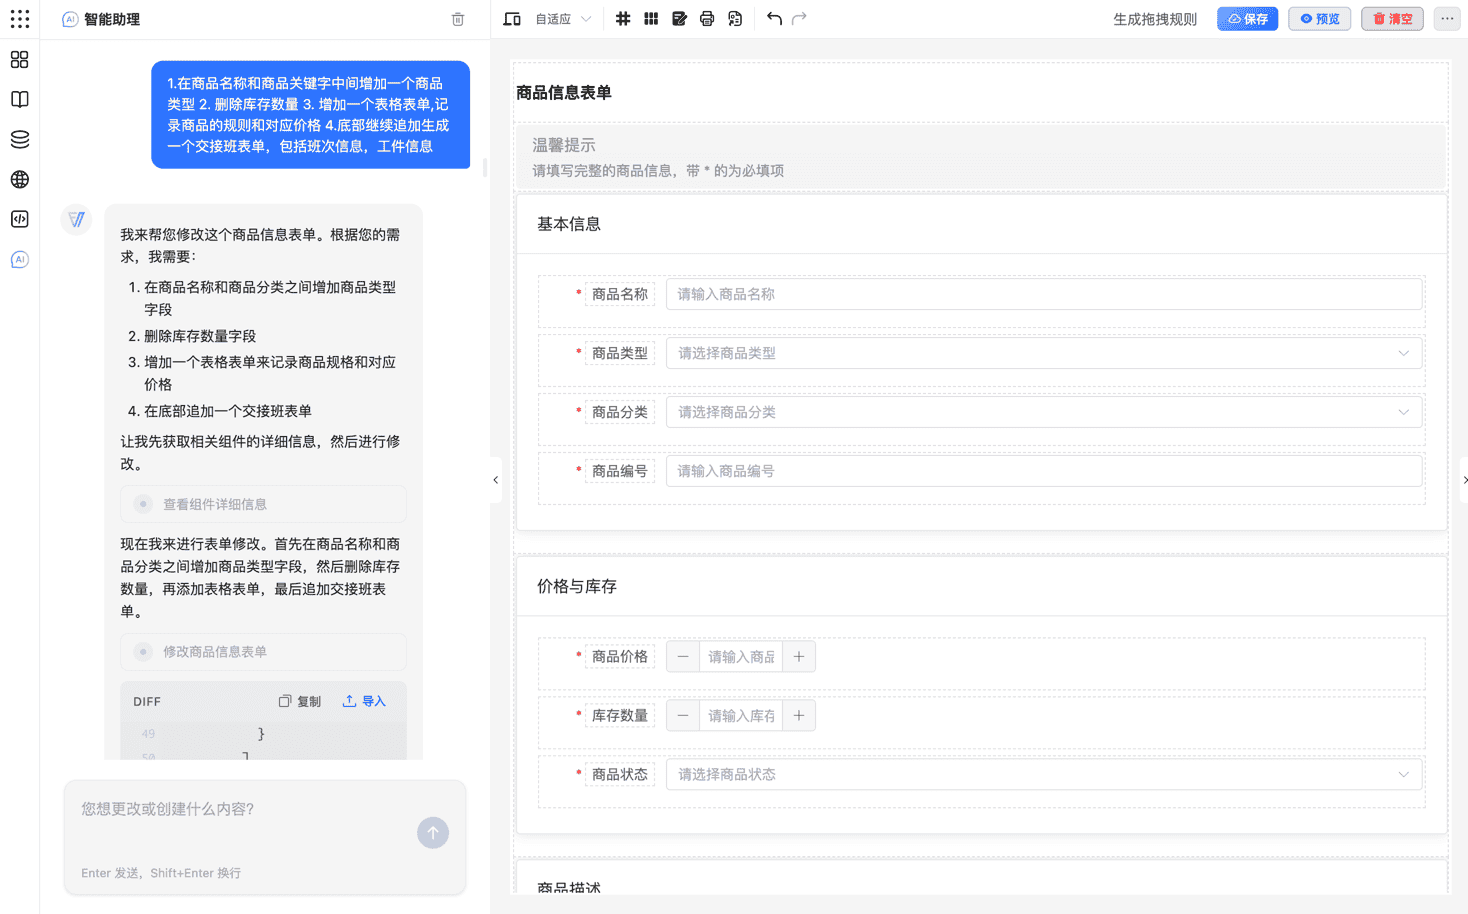Open the apps grid menu icon
The width and height of the screenshot is (1468, 914).
pos(20,19)
